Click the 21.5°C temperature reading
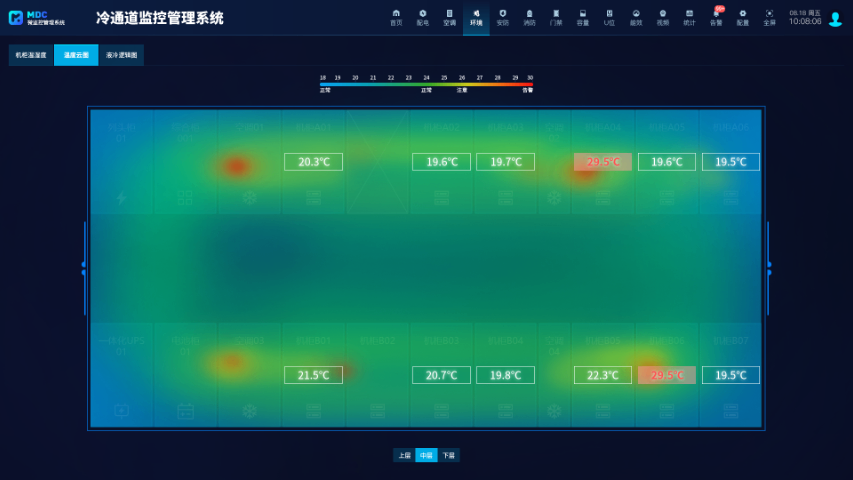The image size is (853, 480). click(x=313, y=375)
